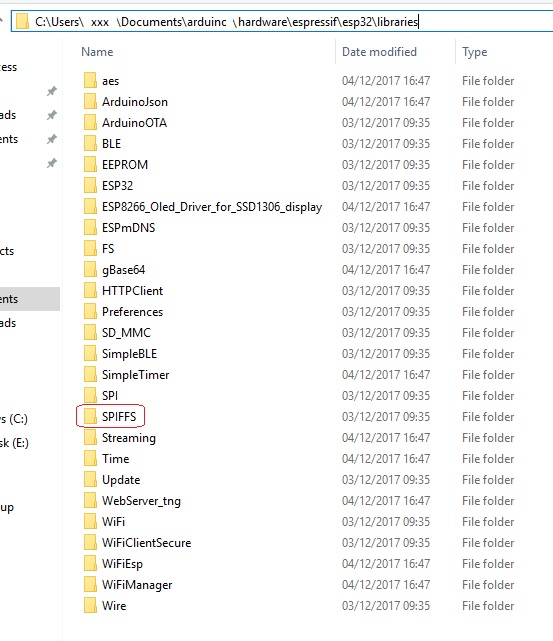
Task: Click the HTTPClient folder icon
Action: 90,290
